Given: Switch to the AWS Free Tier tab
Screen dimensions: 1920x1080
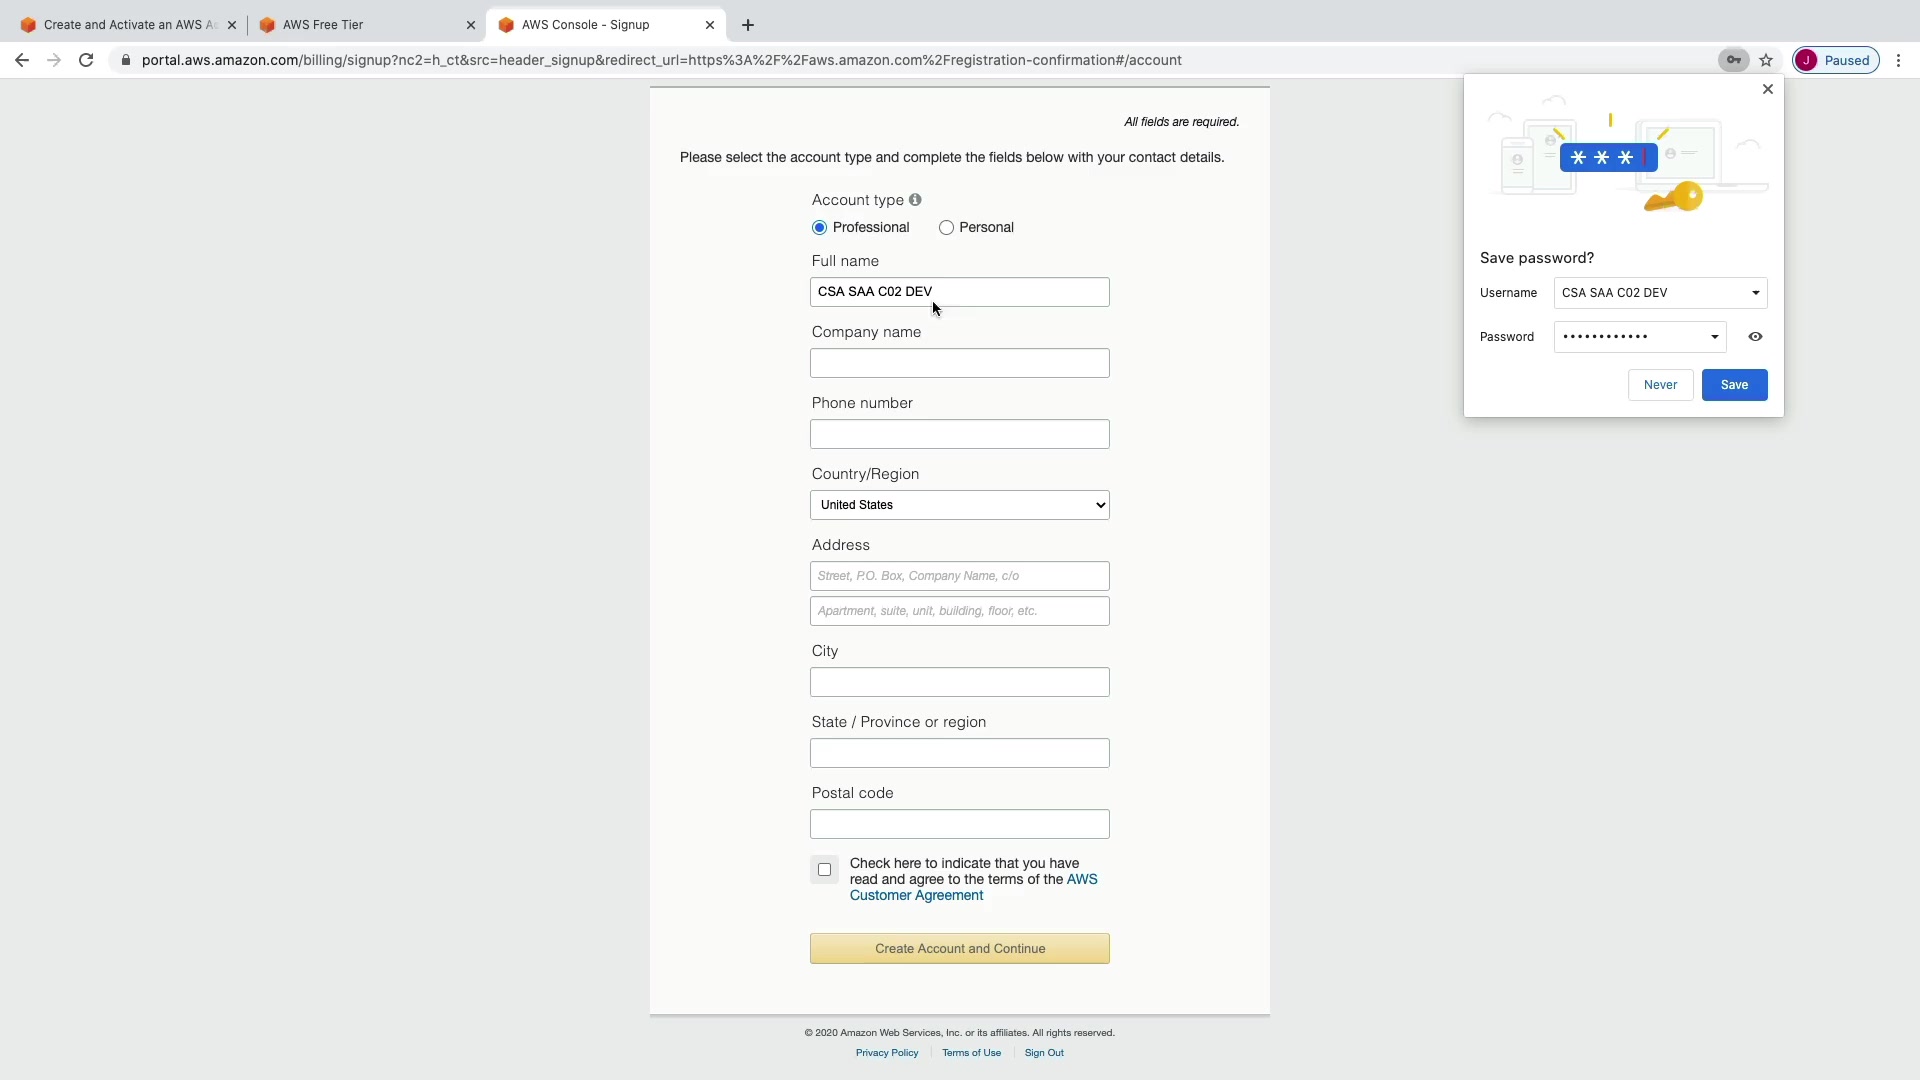Looking at the screenshot, I should pos(360,25).
